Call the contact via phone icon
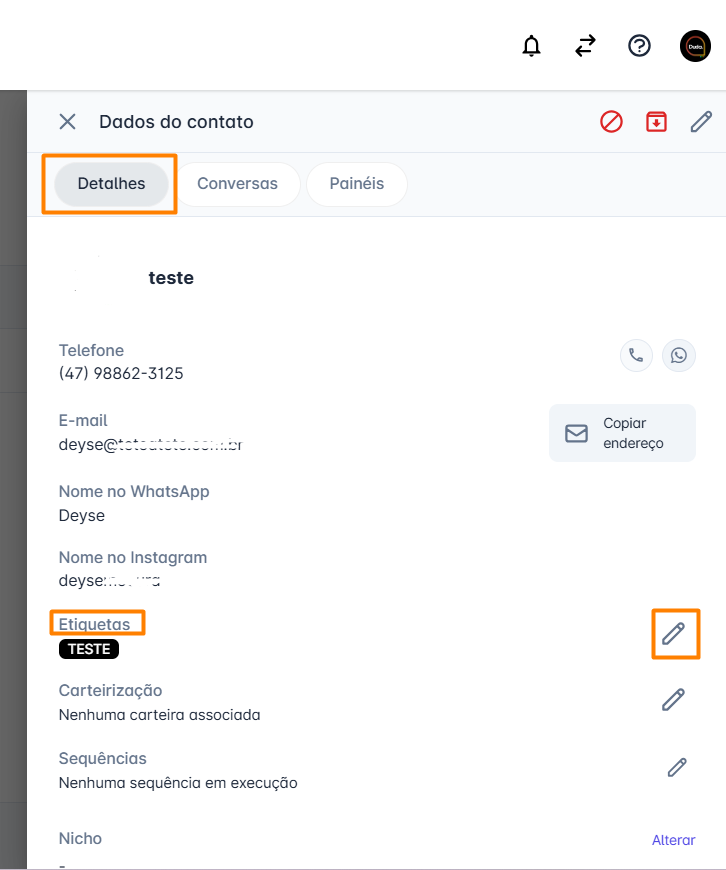 (x=636, y=355)
